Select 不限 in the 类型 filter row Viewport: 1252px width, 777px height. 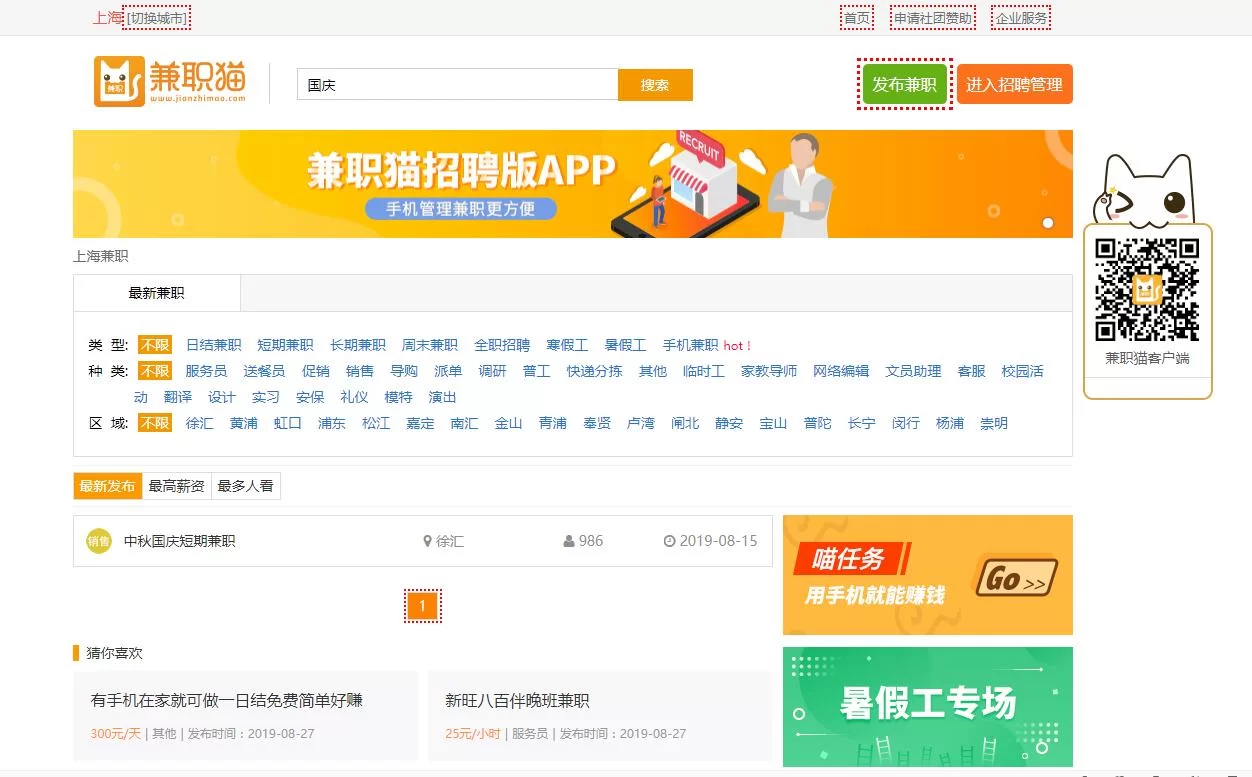[155, 345]
